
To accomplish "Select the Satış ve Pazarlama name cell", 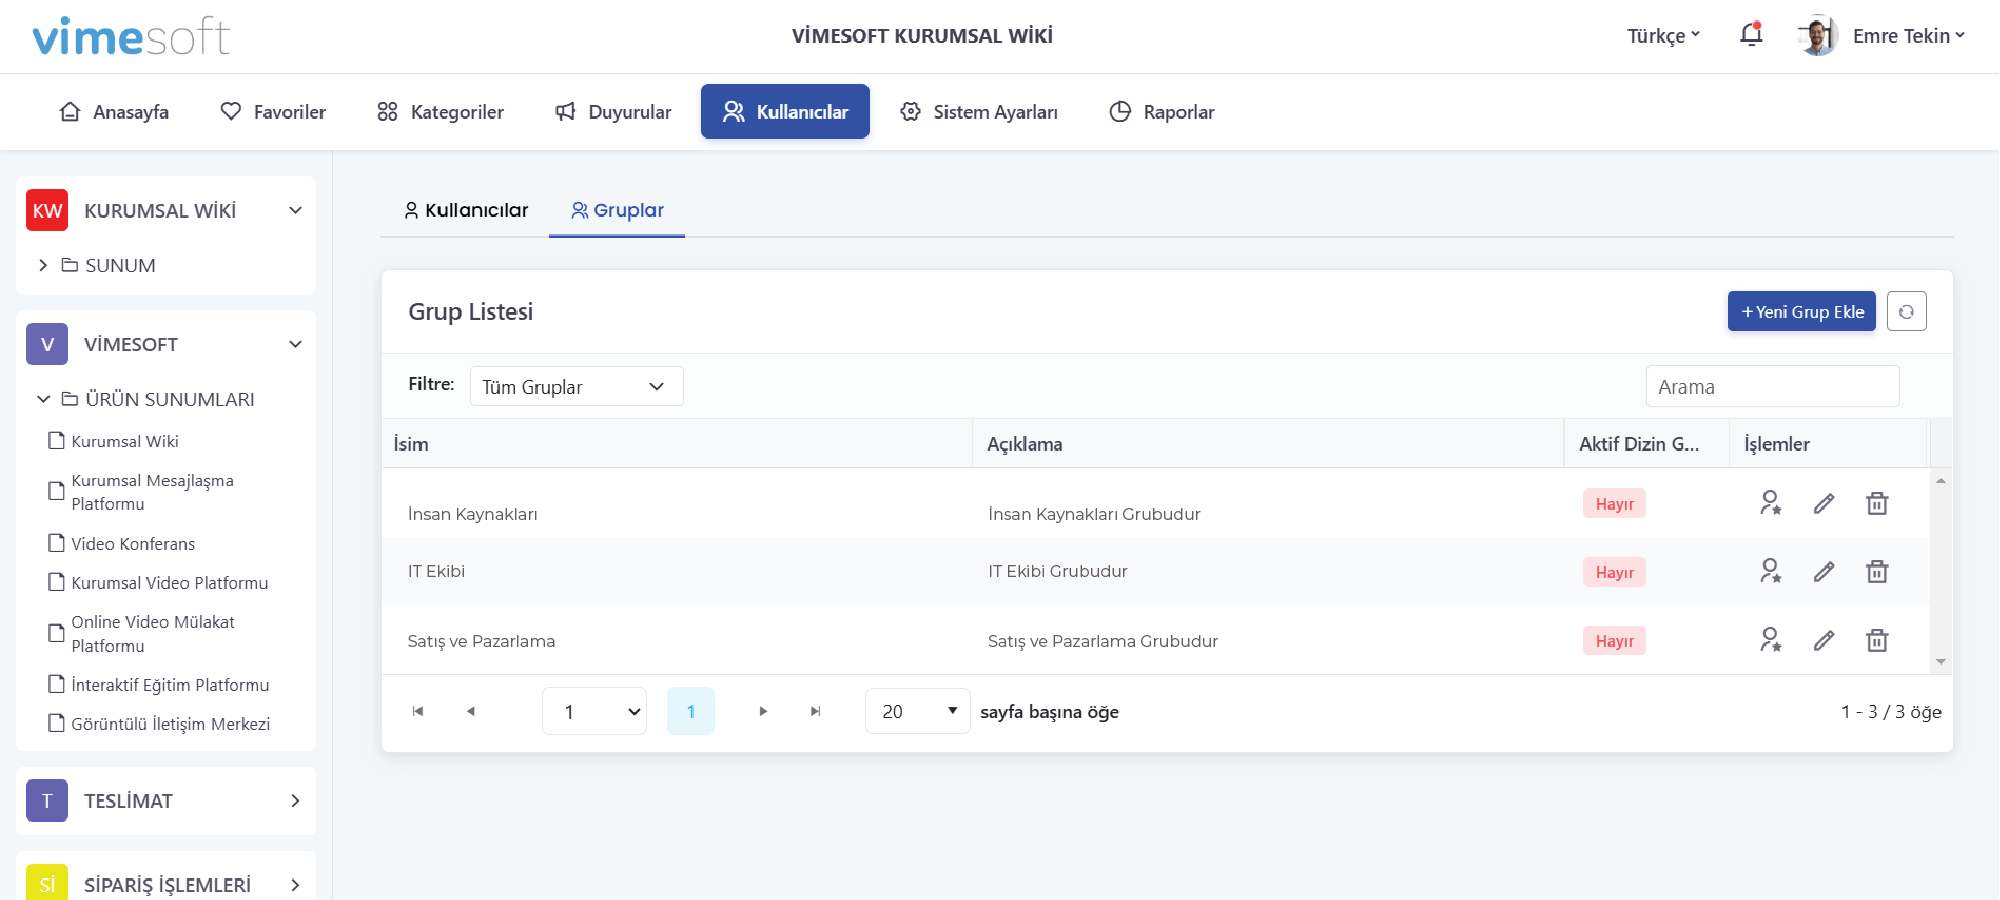I will pyautogui.click(x=481, y=641).
